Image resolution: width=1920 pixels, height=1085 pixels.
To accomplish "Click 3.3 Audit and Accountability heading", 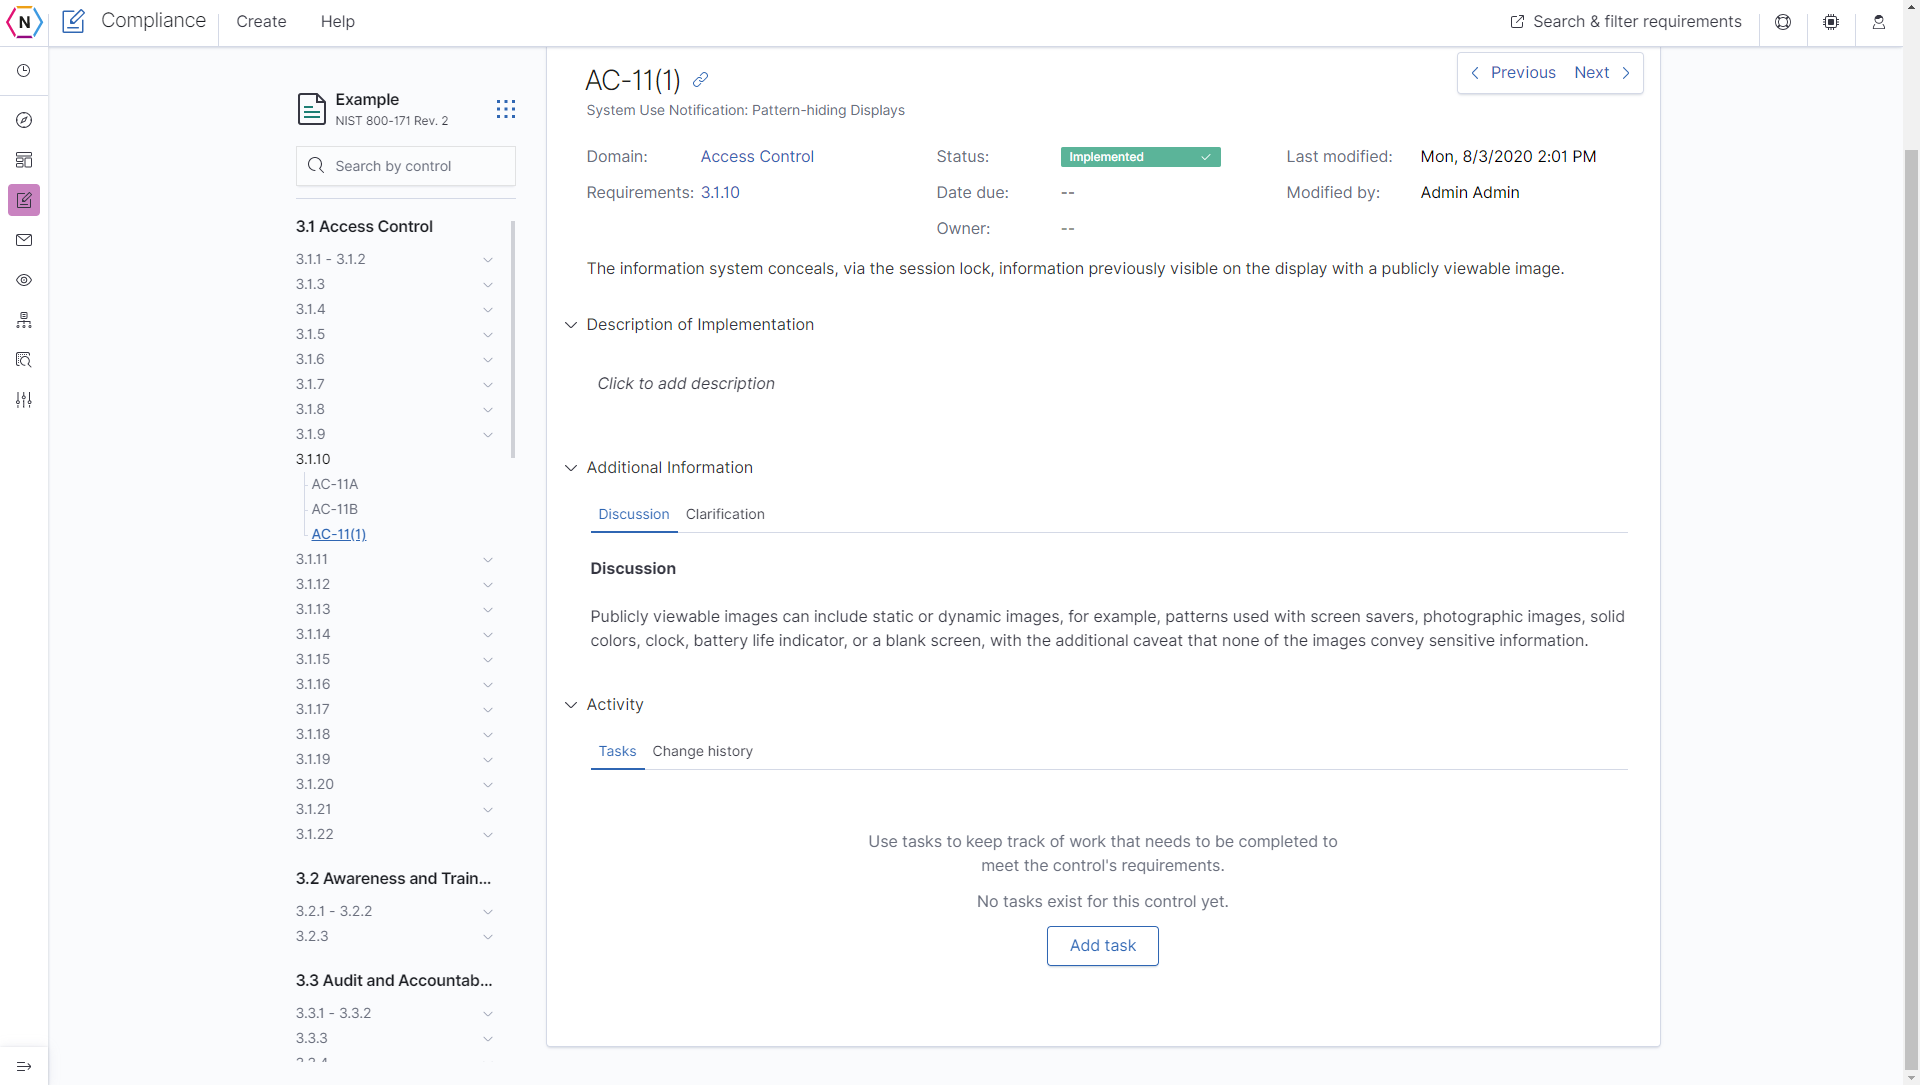I will point(394,981).
